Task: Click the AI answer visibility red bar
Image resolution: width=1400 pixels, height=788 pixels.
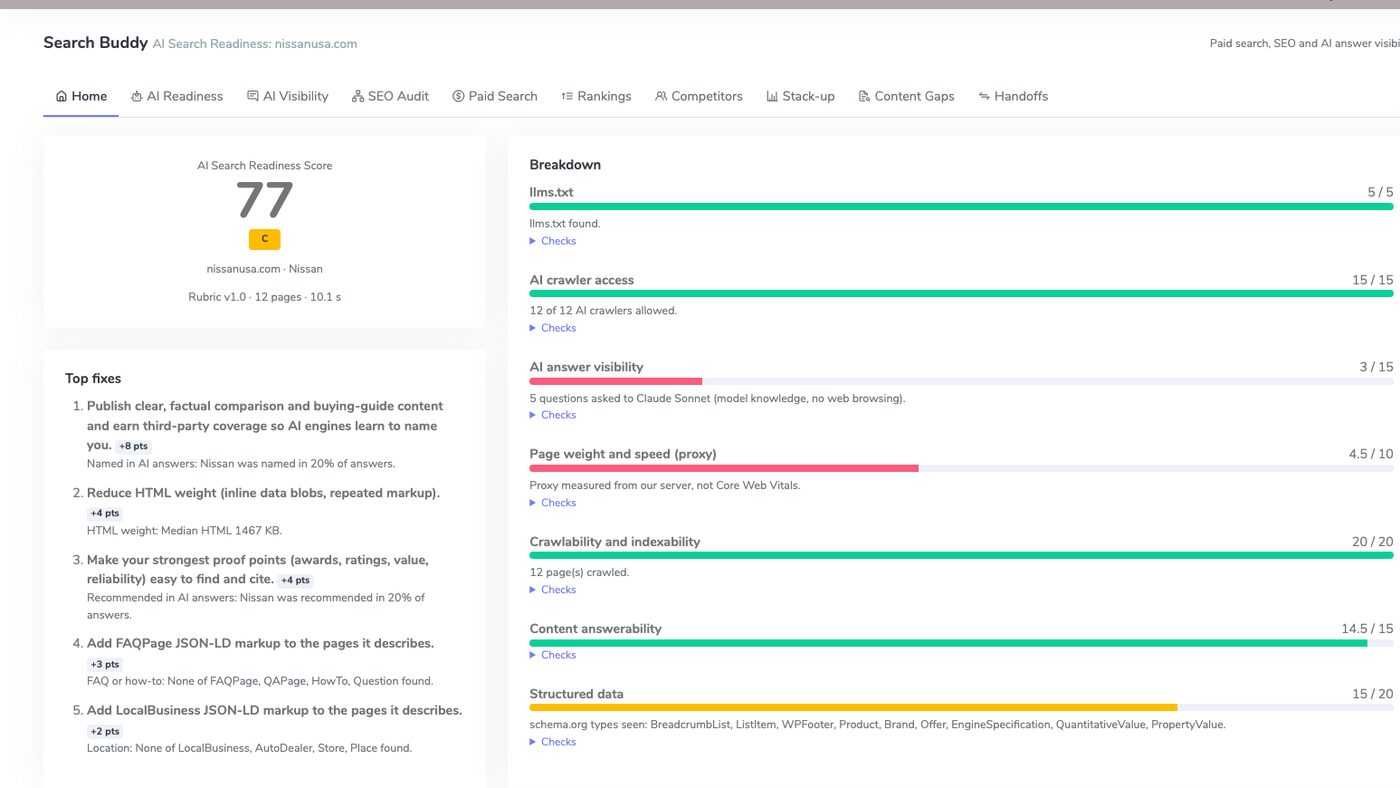Action: (x=616, y=381)
